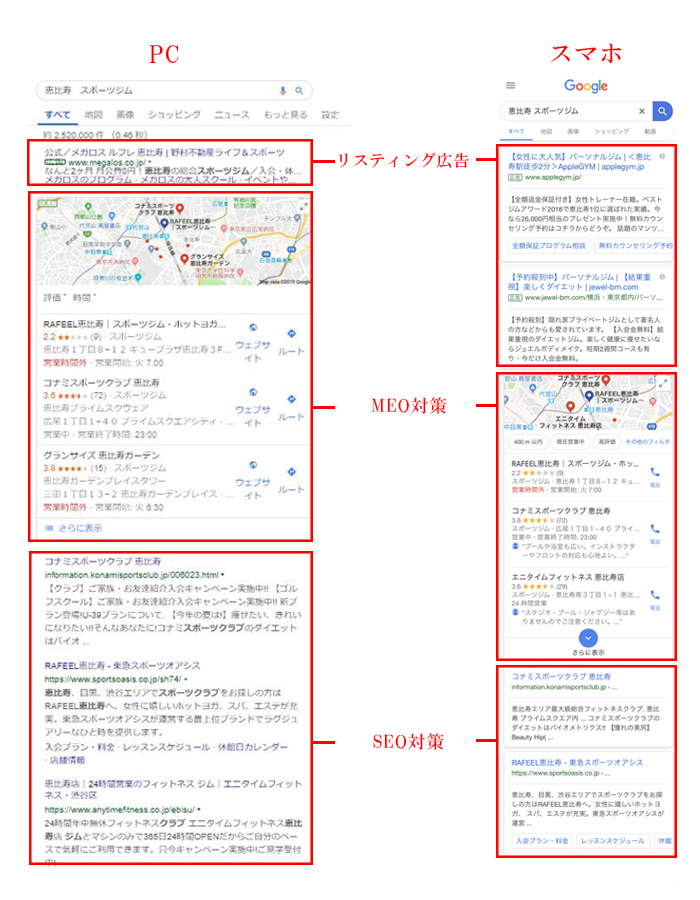Viewport: 700px width, 900px height.
Task: Click the magnifier icon in the PC search bar
Action: pos(299,91)
